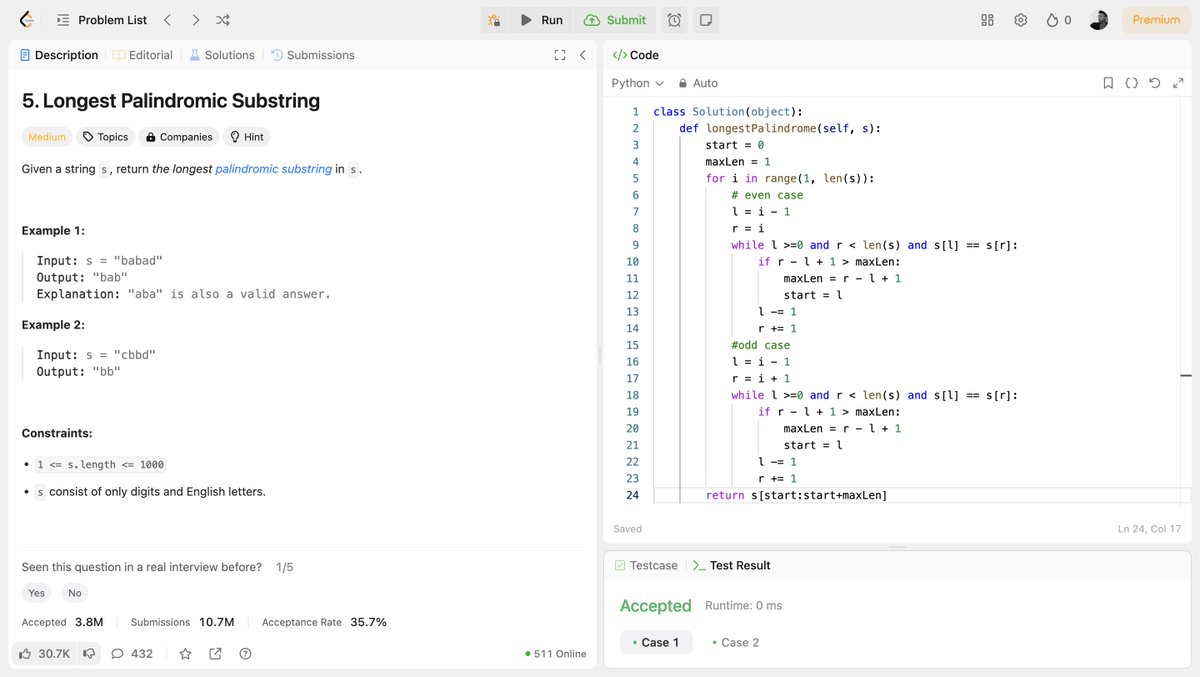Bookmark the code icon
Viewport: 1200px width, 677px height.
pyautogui.click(x=1108, y=83)
